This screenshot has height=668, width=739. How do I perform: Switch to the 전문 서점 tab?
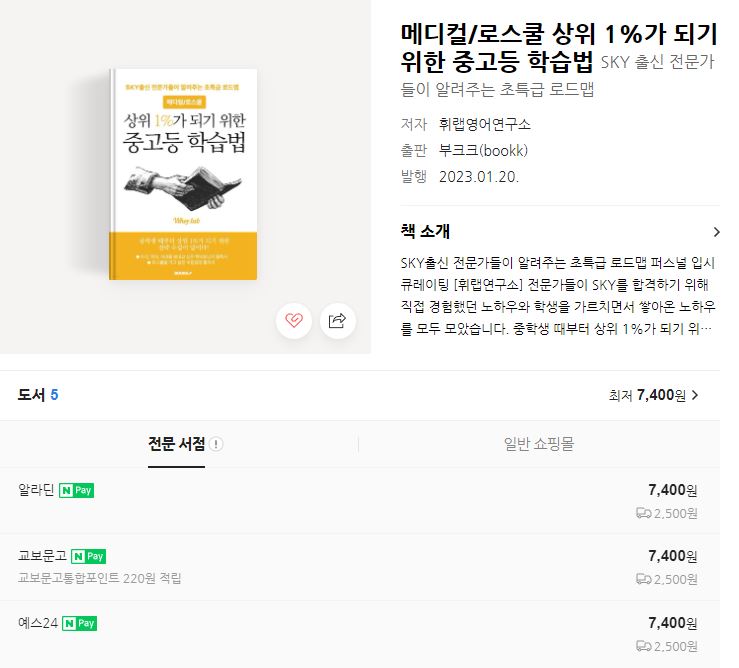176,444
